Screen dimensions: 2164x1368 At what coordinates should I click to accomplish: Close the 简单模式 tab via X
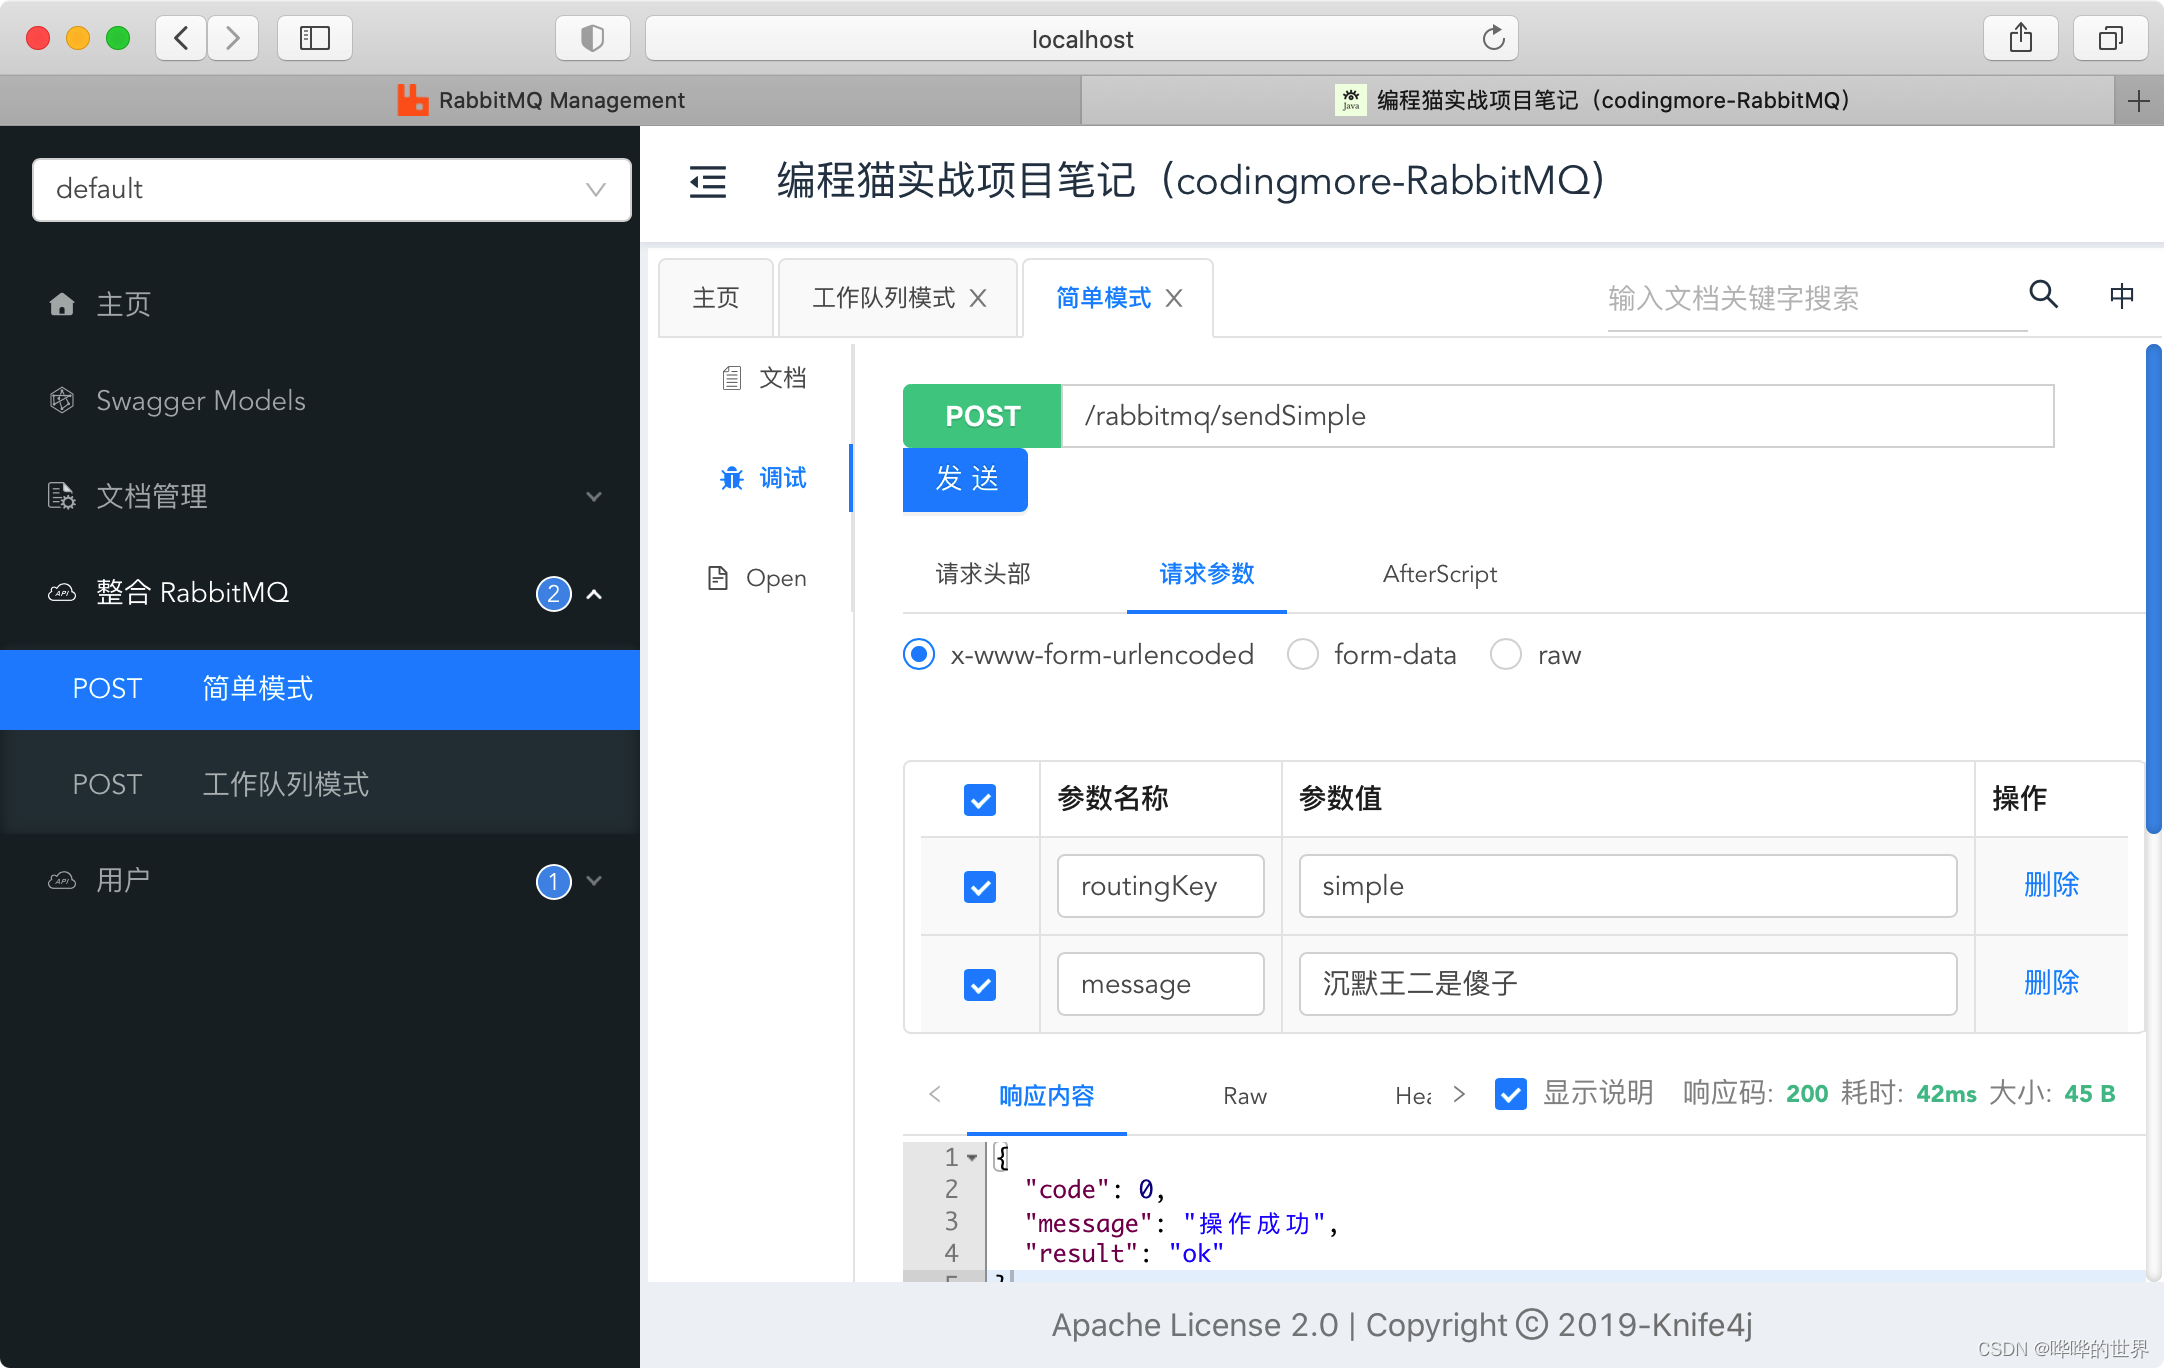point(1174,298)
